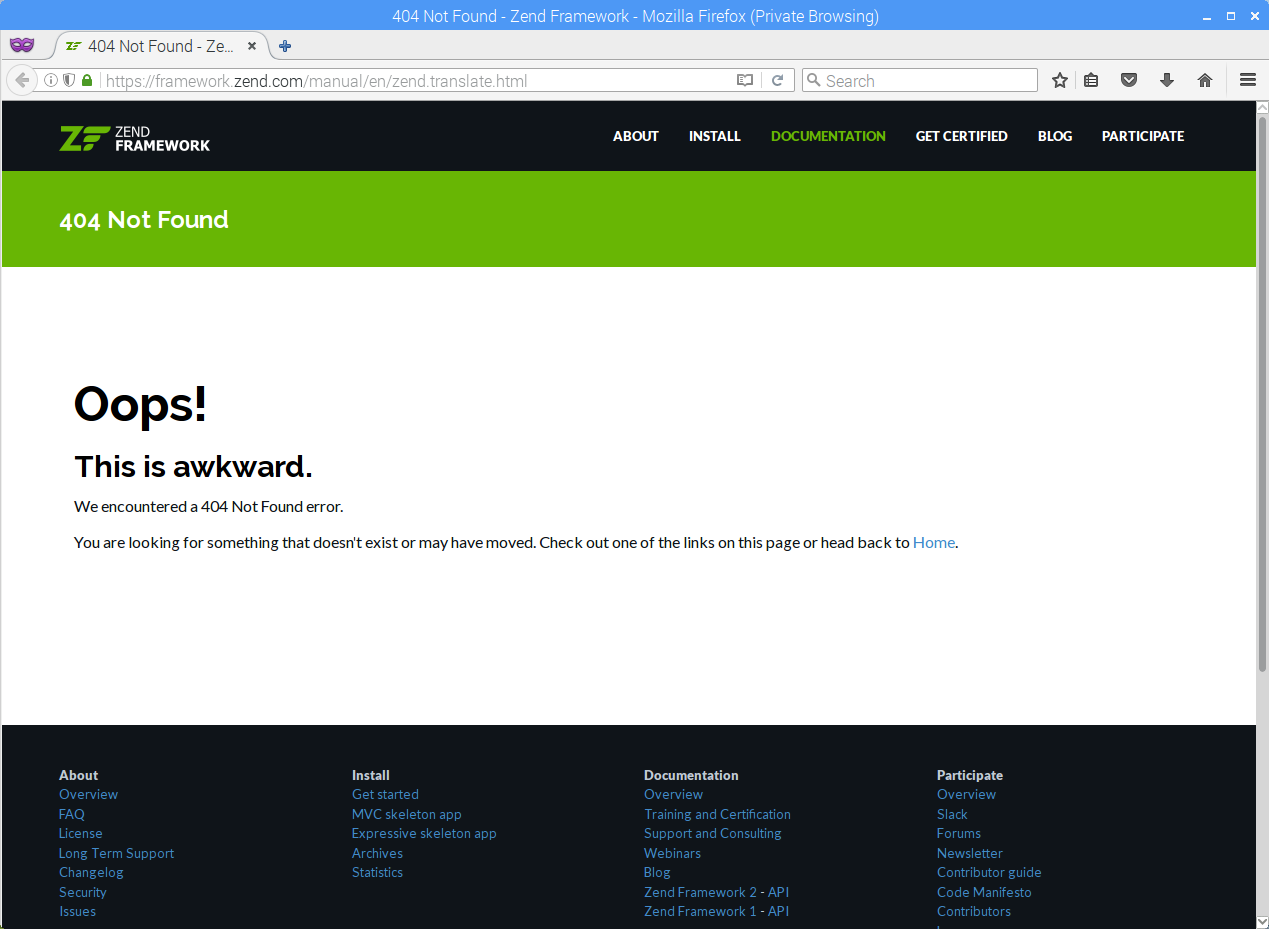Viewport: 1269px width, 929px height.
Task: Open the Overview link under About
Action: (88, 794)
